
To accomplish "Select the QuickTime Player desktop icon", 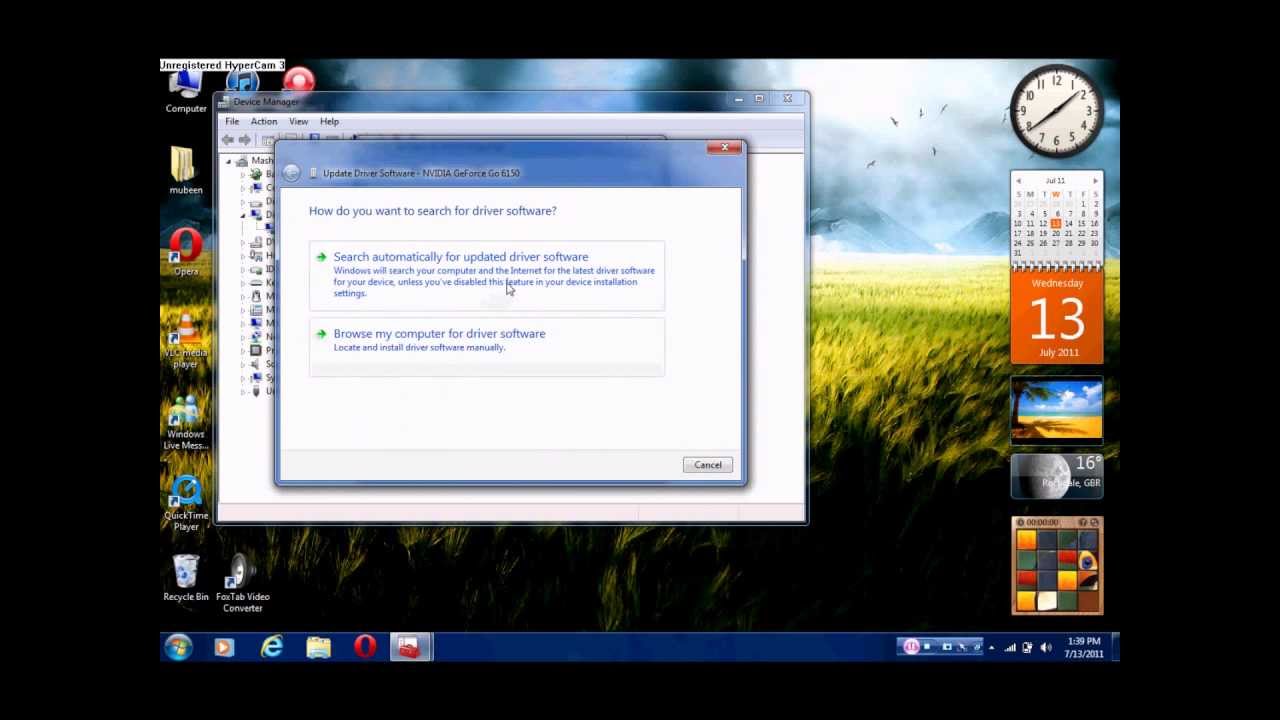I will click(186, 503).
